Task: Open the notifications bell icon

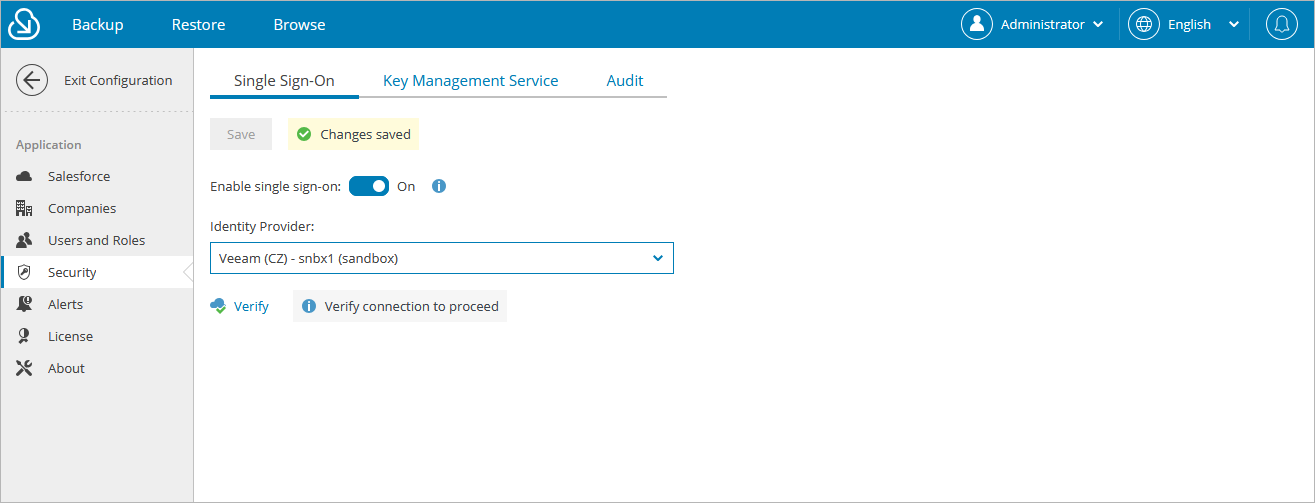Action: pos(1281,24)
